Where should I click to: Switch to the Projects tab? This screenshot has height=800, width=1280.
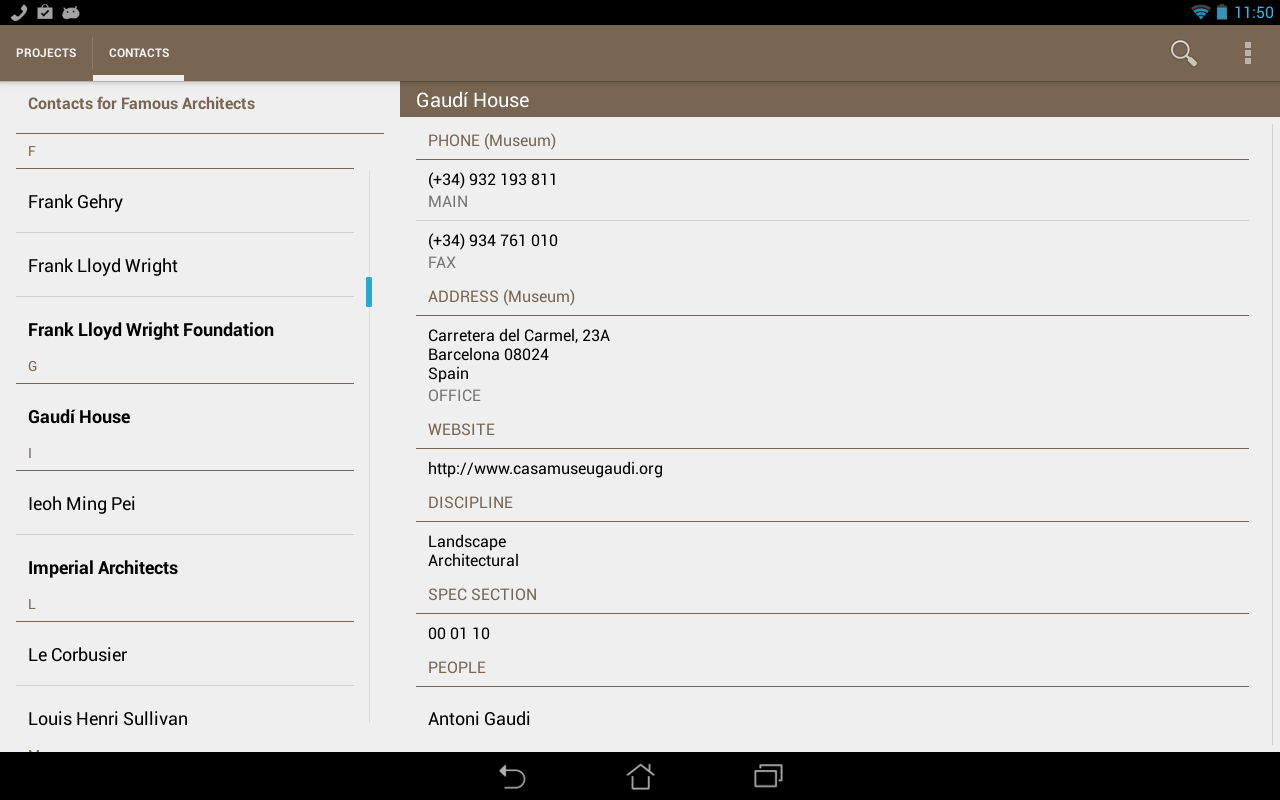click(46, 53)
